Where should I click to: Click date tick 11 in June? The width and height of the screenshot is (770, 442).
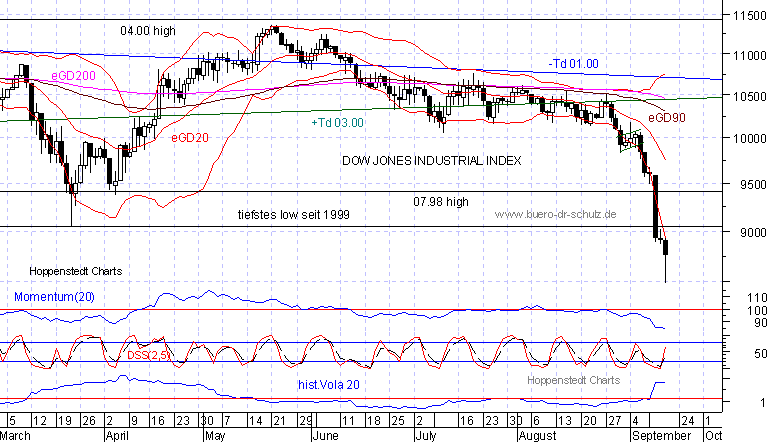point(347,421)
